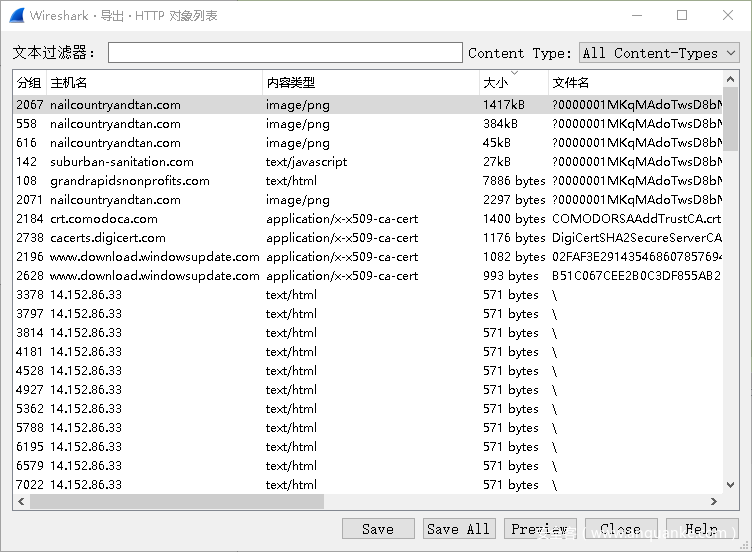Sort by 内容类型 column header
The image size is (752, 552).
point(370,83)
